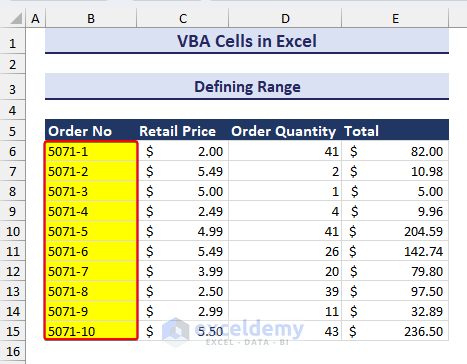
Task: Click the 'Defining Range' heading cell
Action: coord(247,87)
